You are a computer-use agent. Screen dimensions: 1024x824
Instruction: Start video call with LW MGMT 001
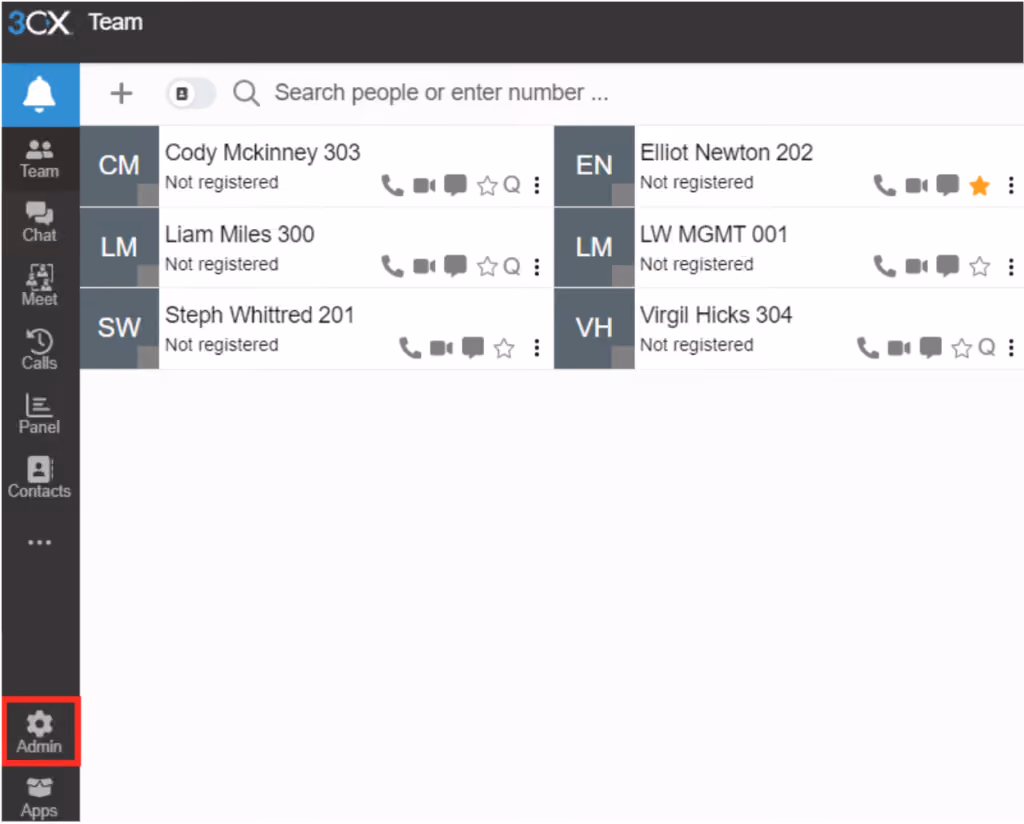[x=917, y=266]
